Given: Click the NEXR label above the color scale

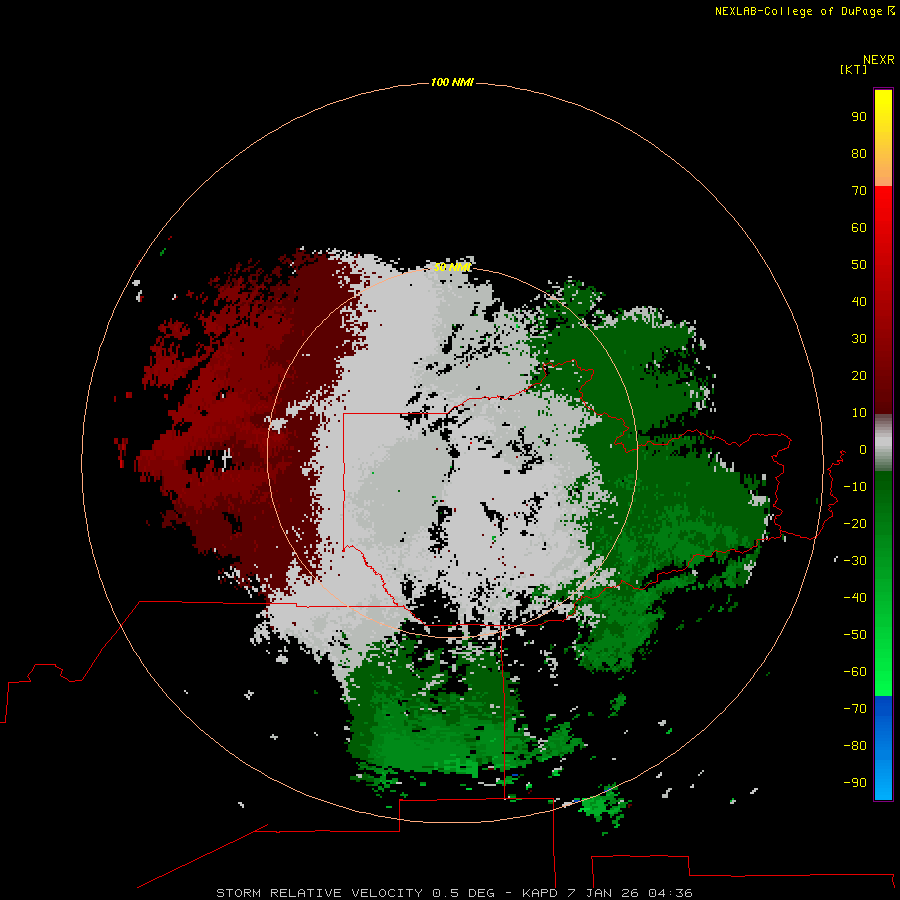Looking at the screenshot, I should [x=879, y=60].
